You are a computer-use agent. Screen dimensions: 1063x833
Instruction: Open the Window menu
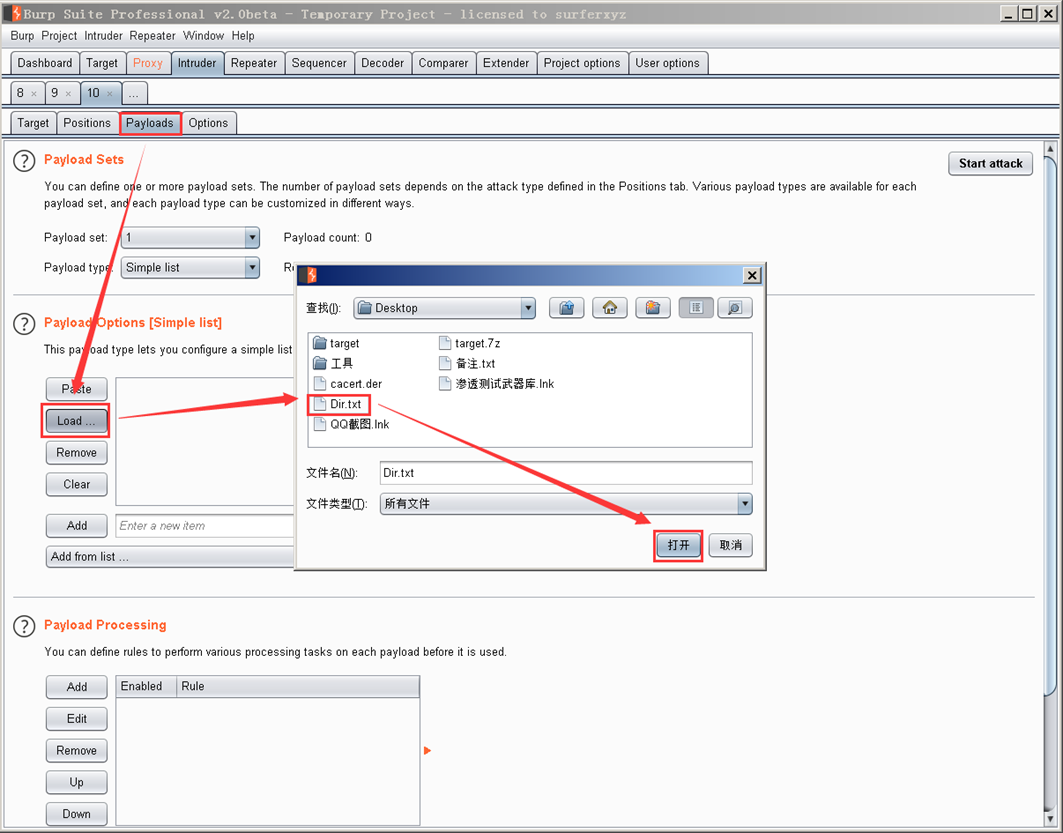pyautogui.click(x=203, y=36)
